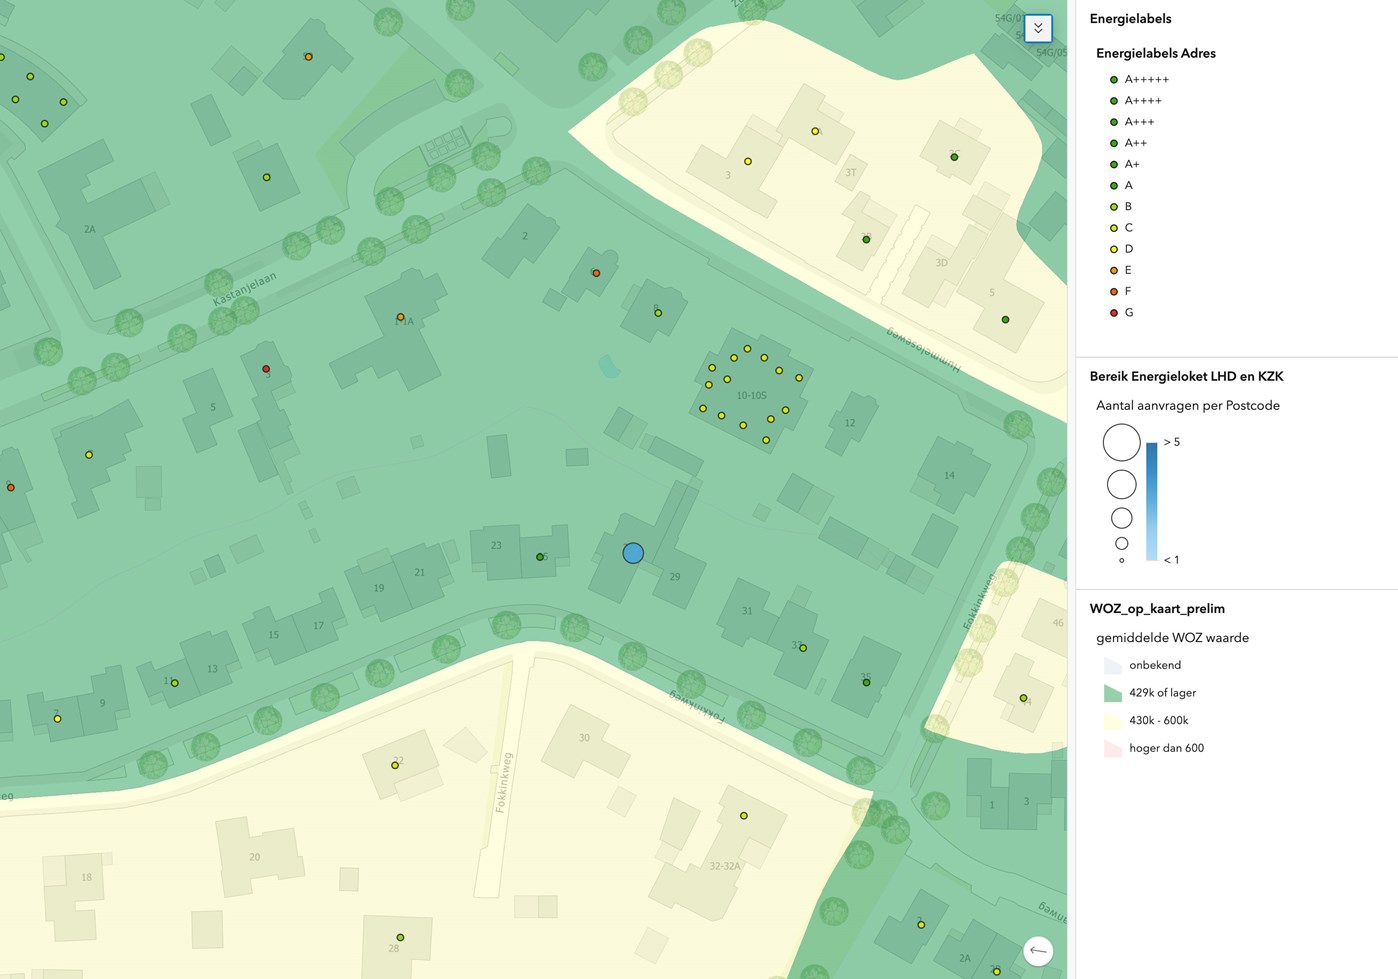1398x979 pixels.
Task: Select the dark green dot on house 35
Action: pos(866,682)
